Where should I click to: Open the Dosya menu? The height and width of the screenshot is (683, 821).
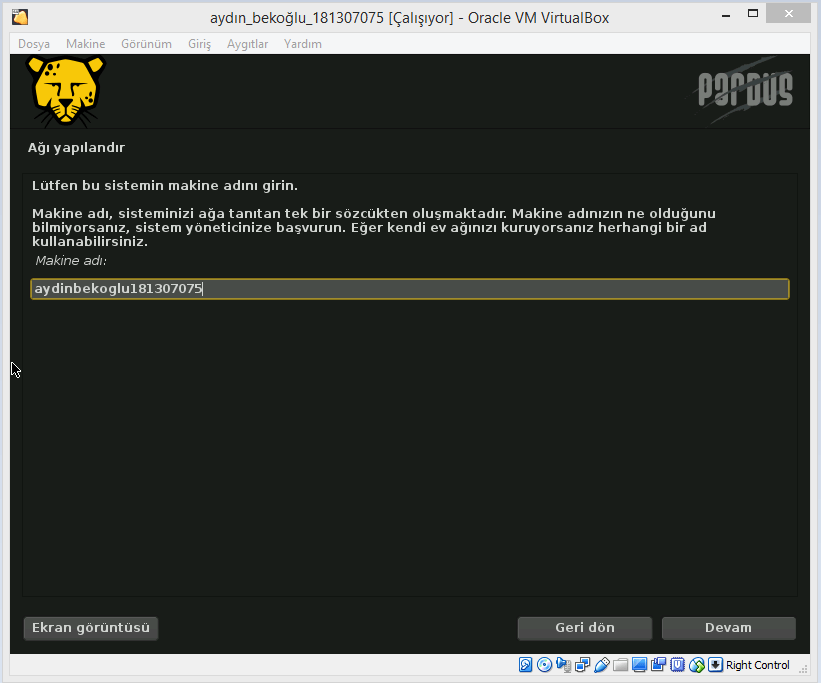(x=34, y=44)
